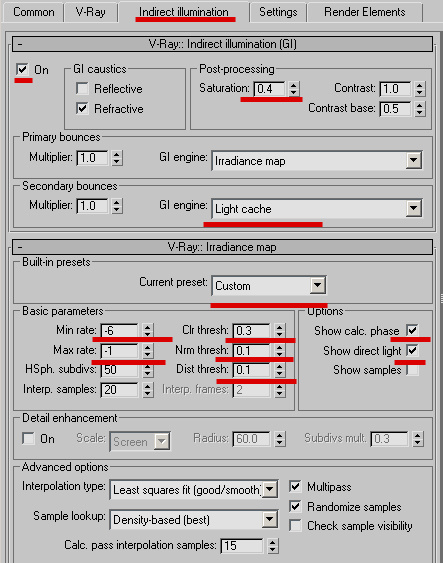
Task: Switch to the Settings tab
Action: pos(278,12)
